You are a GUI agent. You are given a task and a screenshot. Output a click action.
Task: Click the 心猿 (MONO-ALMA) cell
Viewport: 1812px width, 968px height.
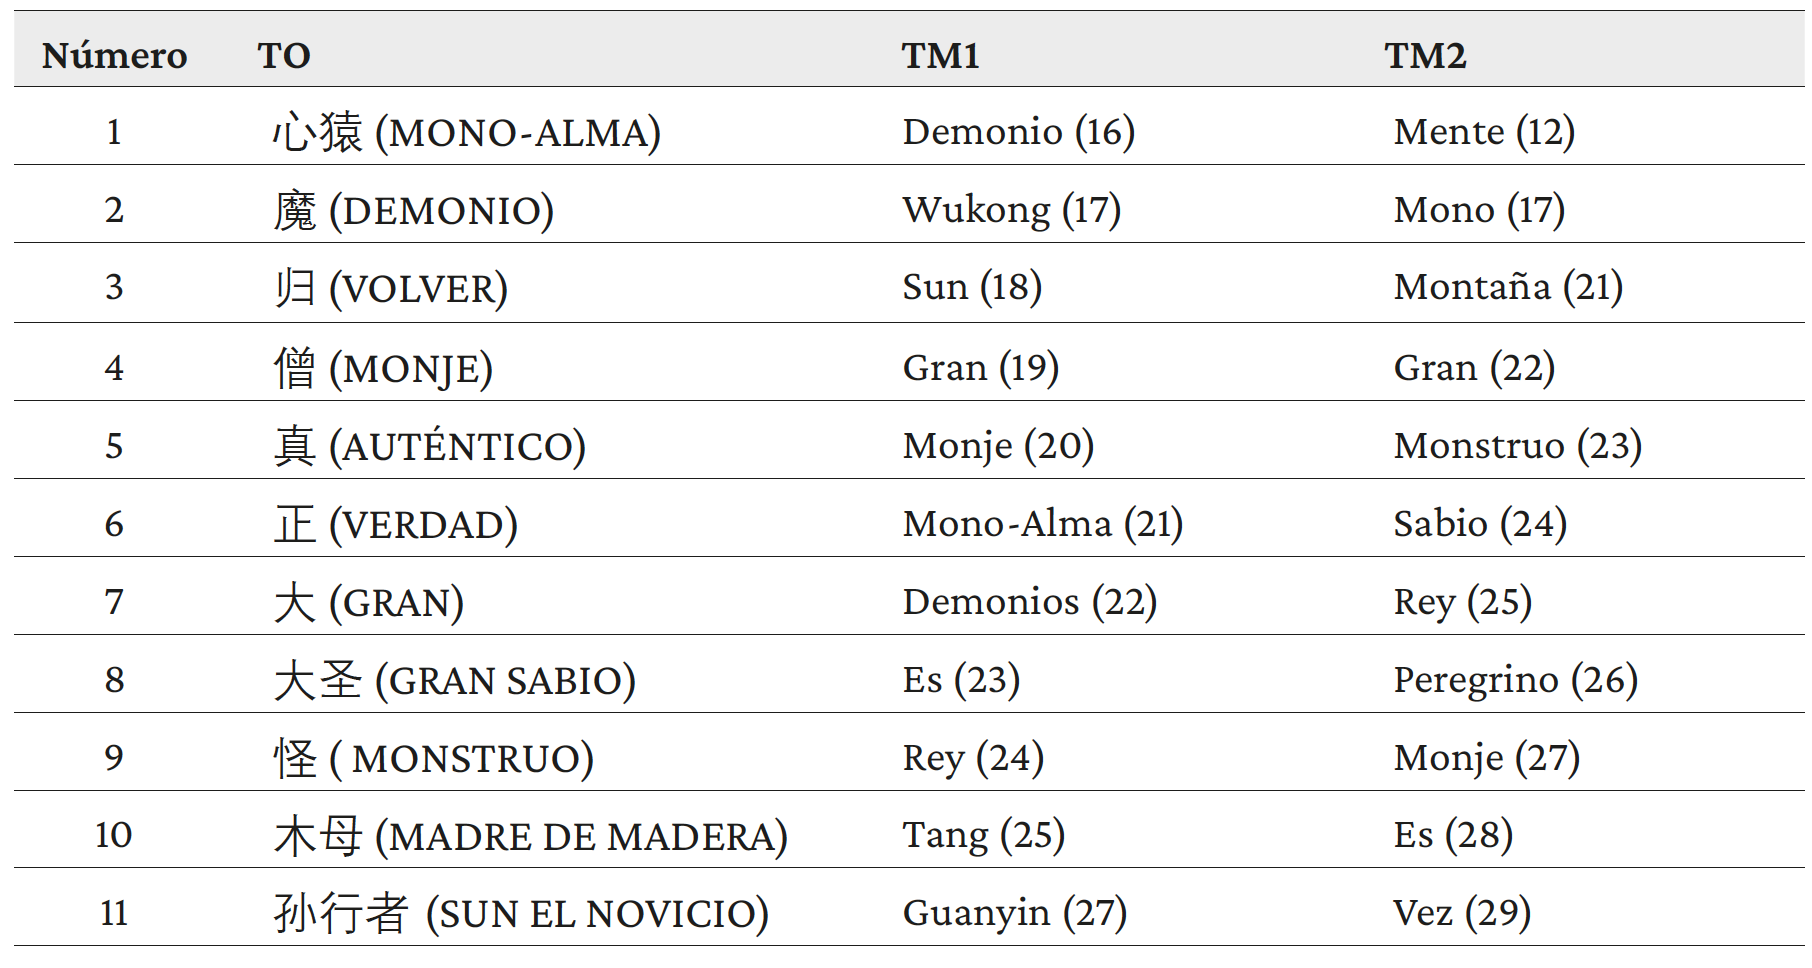pos(467,132)
